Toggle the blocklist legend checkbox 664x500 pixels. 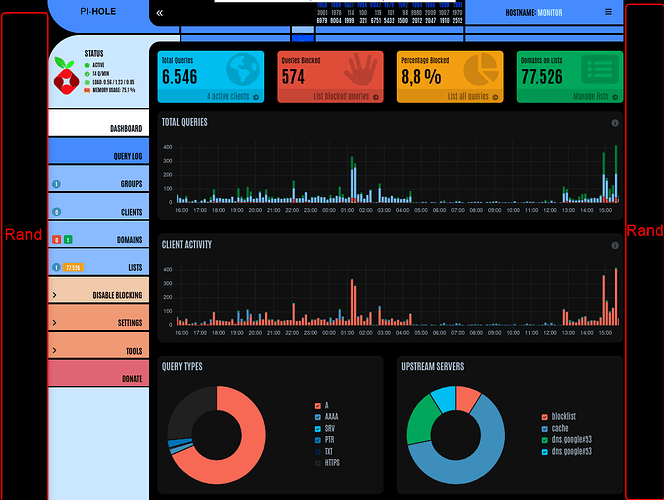point(544,416)
